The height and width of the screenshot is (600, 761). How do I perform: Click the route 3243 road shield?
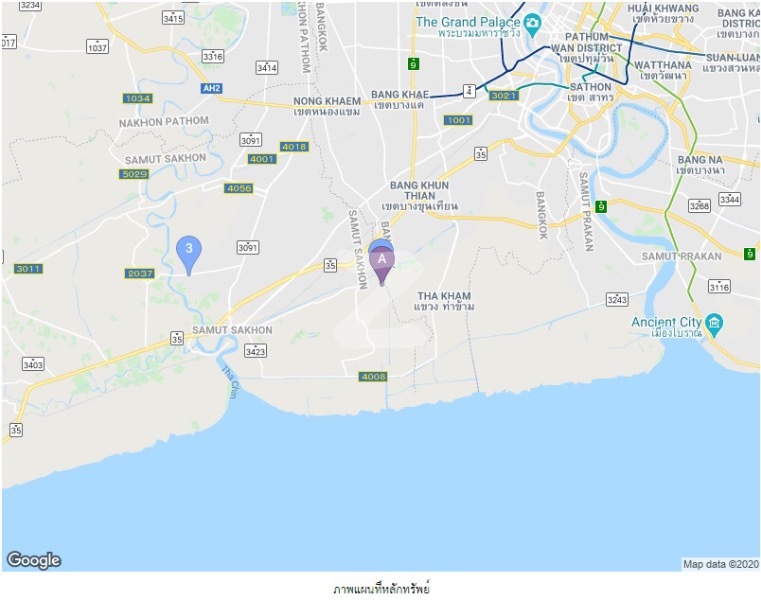(x=617, y=299)
